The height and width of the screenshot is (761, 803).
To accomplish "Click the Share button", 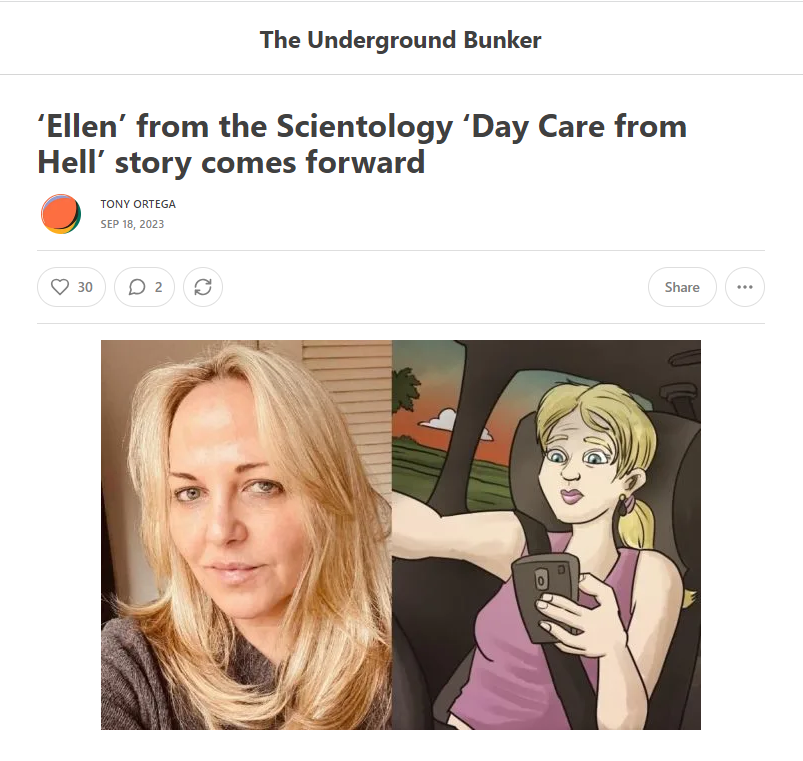I will (682, 287).
